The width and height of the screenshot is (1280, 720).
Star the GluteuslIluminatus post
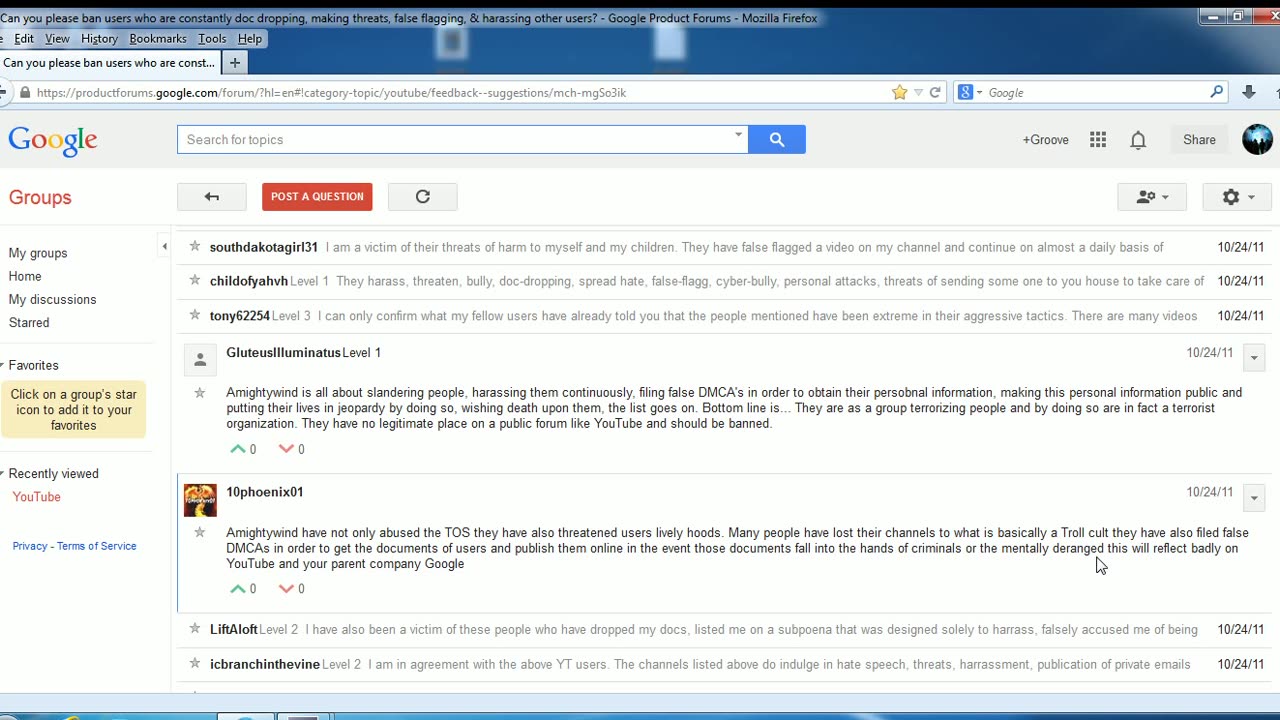[x=200, y=393]
